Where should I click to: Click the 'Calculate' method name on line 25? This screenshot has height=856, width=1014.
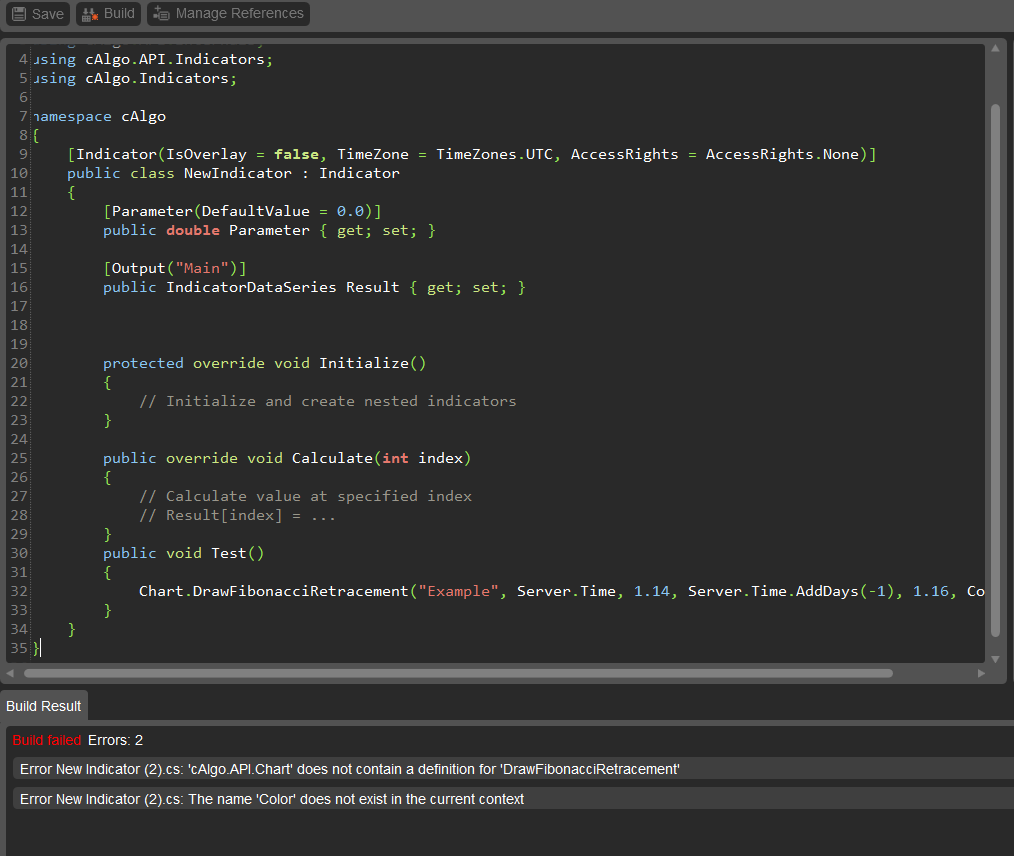[x=332, y=458]
